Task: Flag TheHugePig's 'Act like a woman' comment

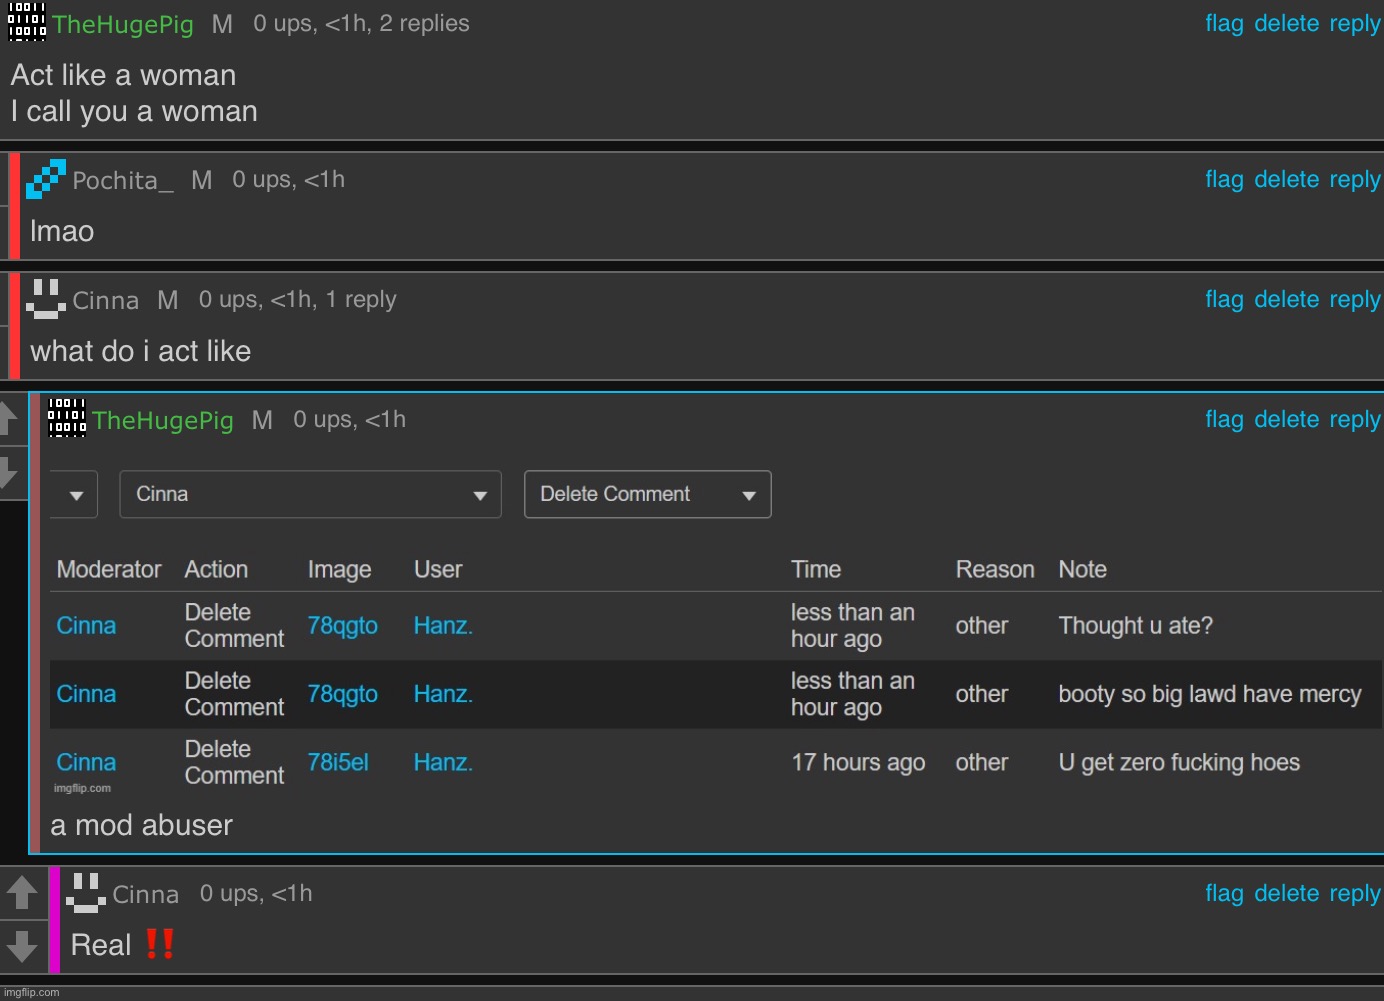Action: 1224,23
